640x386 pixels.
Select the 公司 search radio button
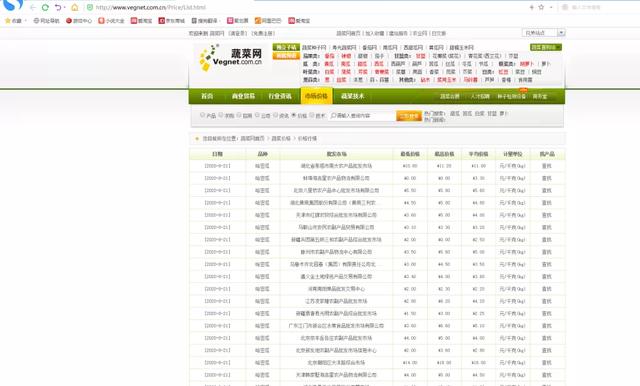coord(257,115)
